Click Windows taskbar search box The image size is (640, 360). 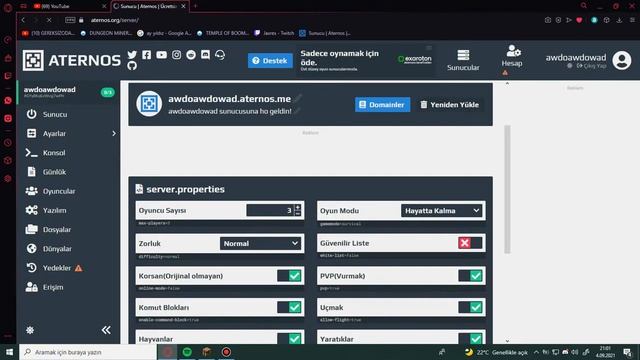pyautogui.click(x=88, y=352)
